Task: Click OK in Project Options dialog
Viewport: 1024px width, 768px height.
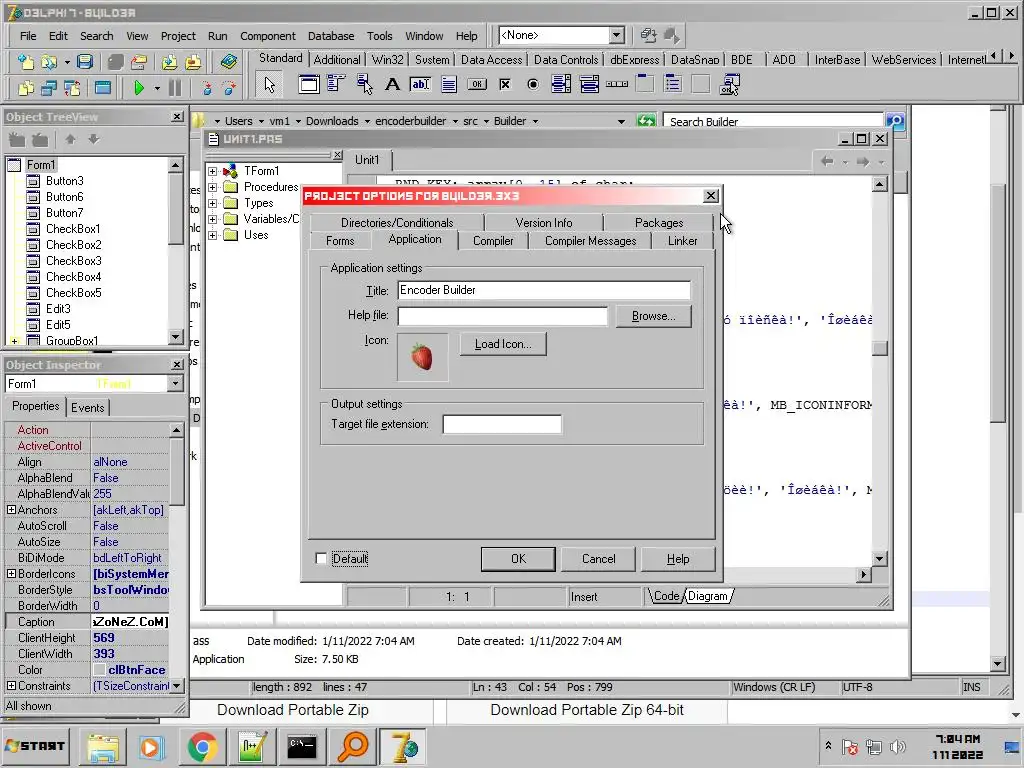Action: pos(519,559)
